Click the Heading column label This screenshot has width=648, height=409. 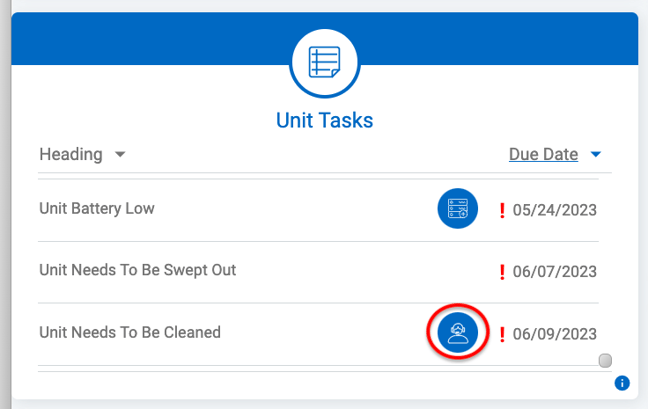coord(71,154)
